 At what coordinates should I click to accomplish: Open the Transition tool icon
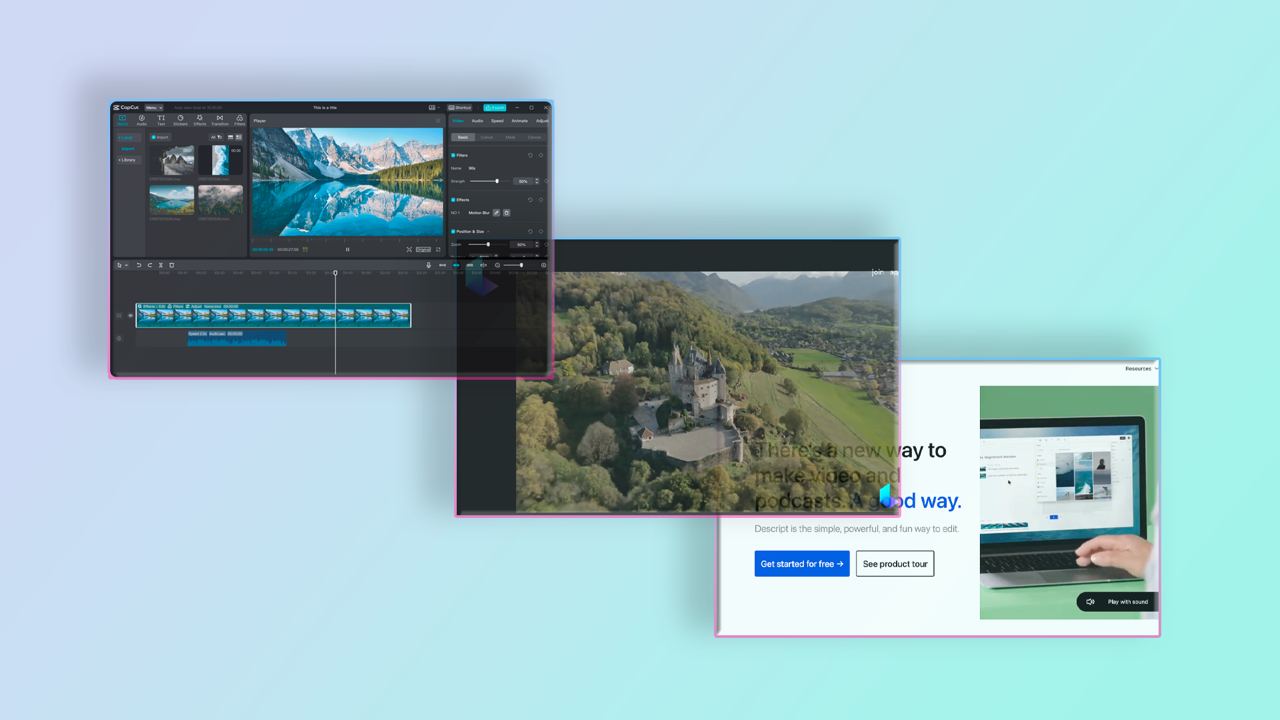coord(220,121)
